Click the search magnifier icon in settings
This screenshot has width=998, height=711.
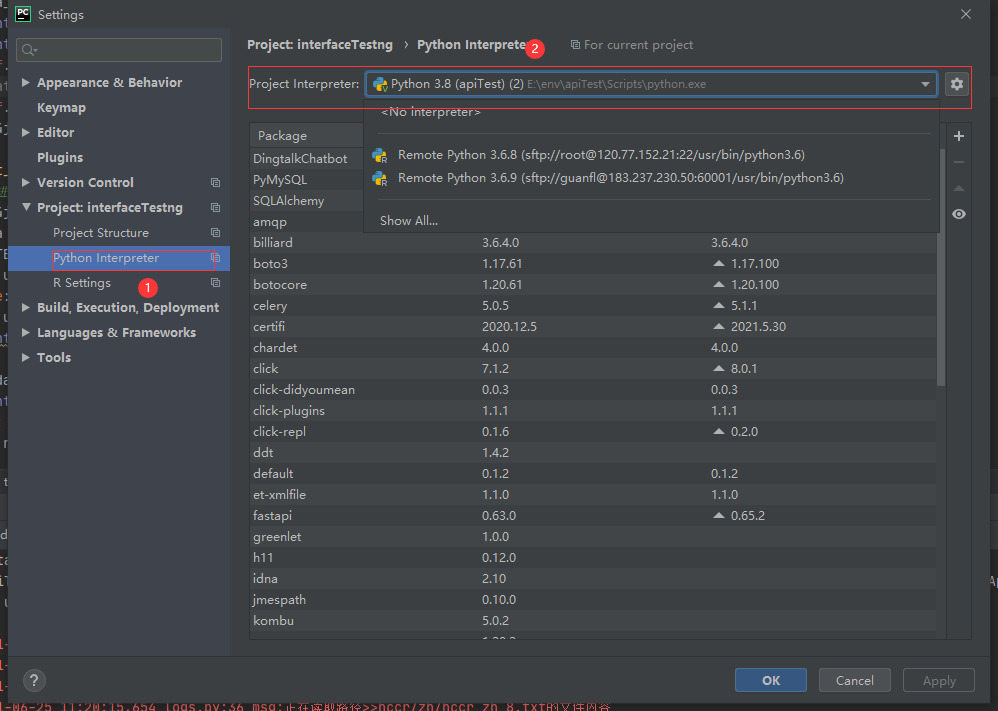[x=29, y=50]
